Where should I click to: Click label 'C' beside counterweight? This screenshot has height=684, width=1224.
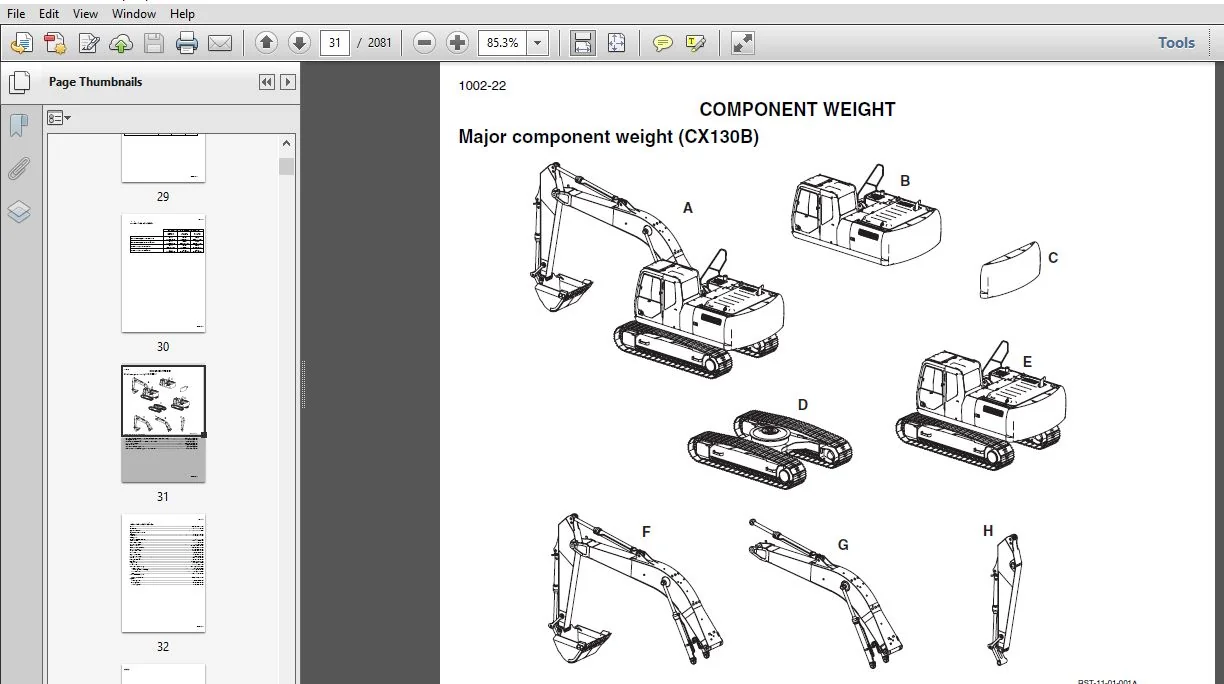pyautogui.click(x=1053, y=258)
